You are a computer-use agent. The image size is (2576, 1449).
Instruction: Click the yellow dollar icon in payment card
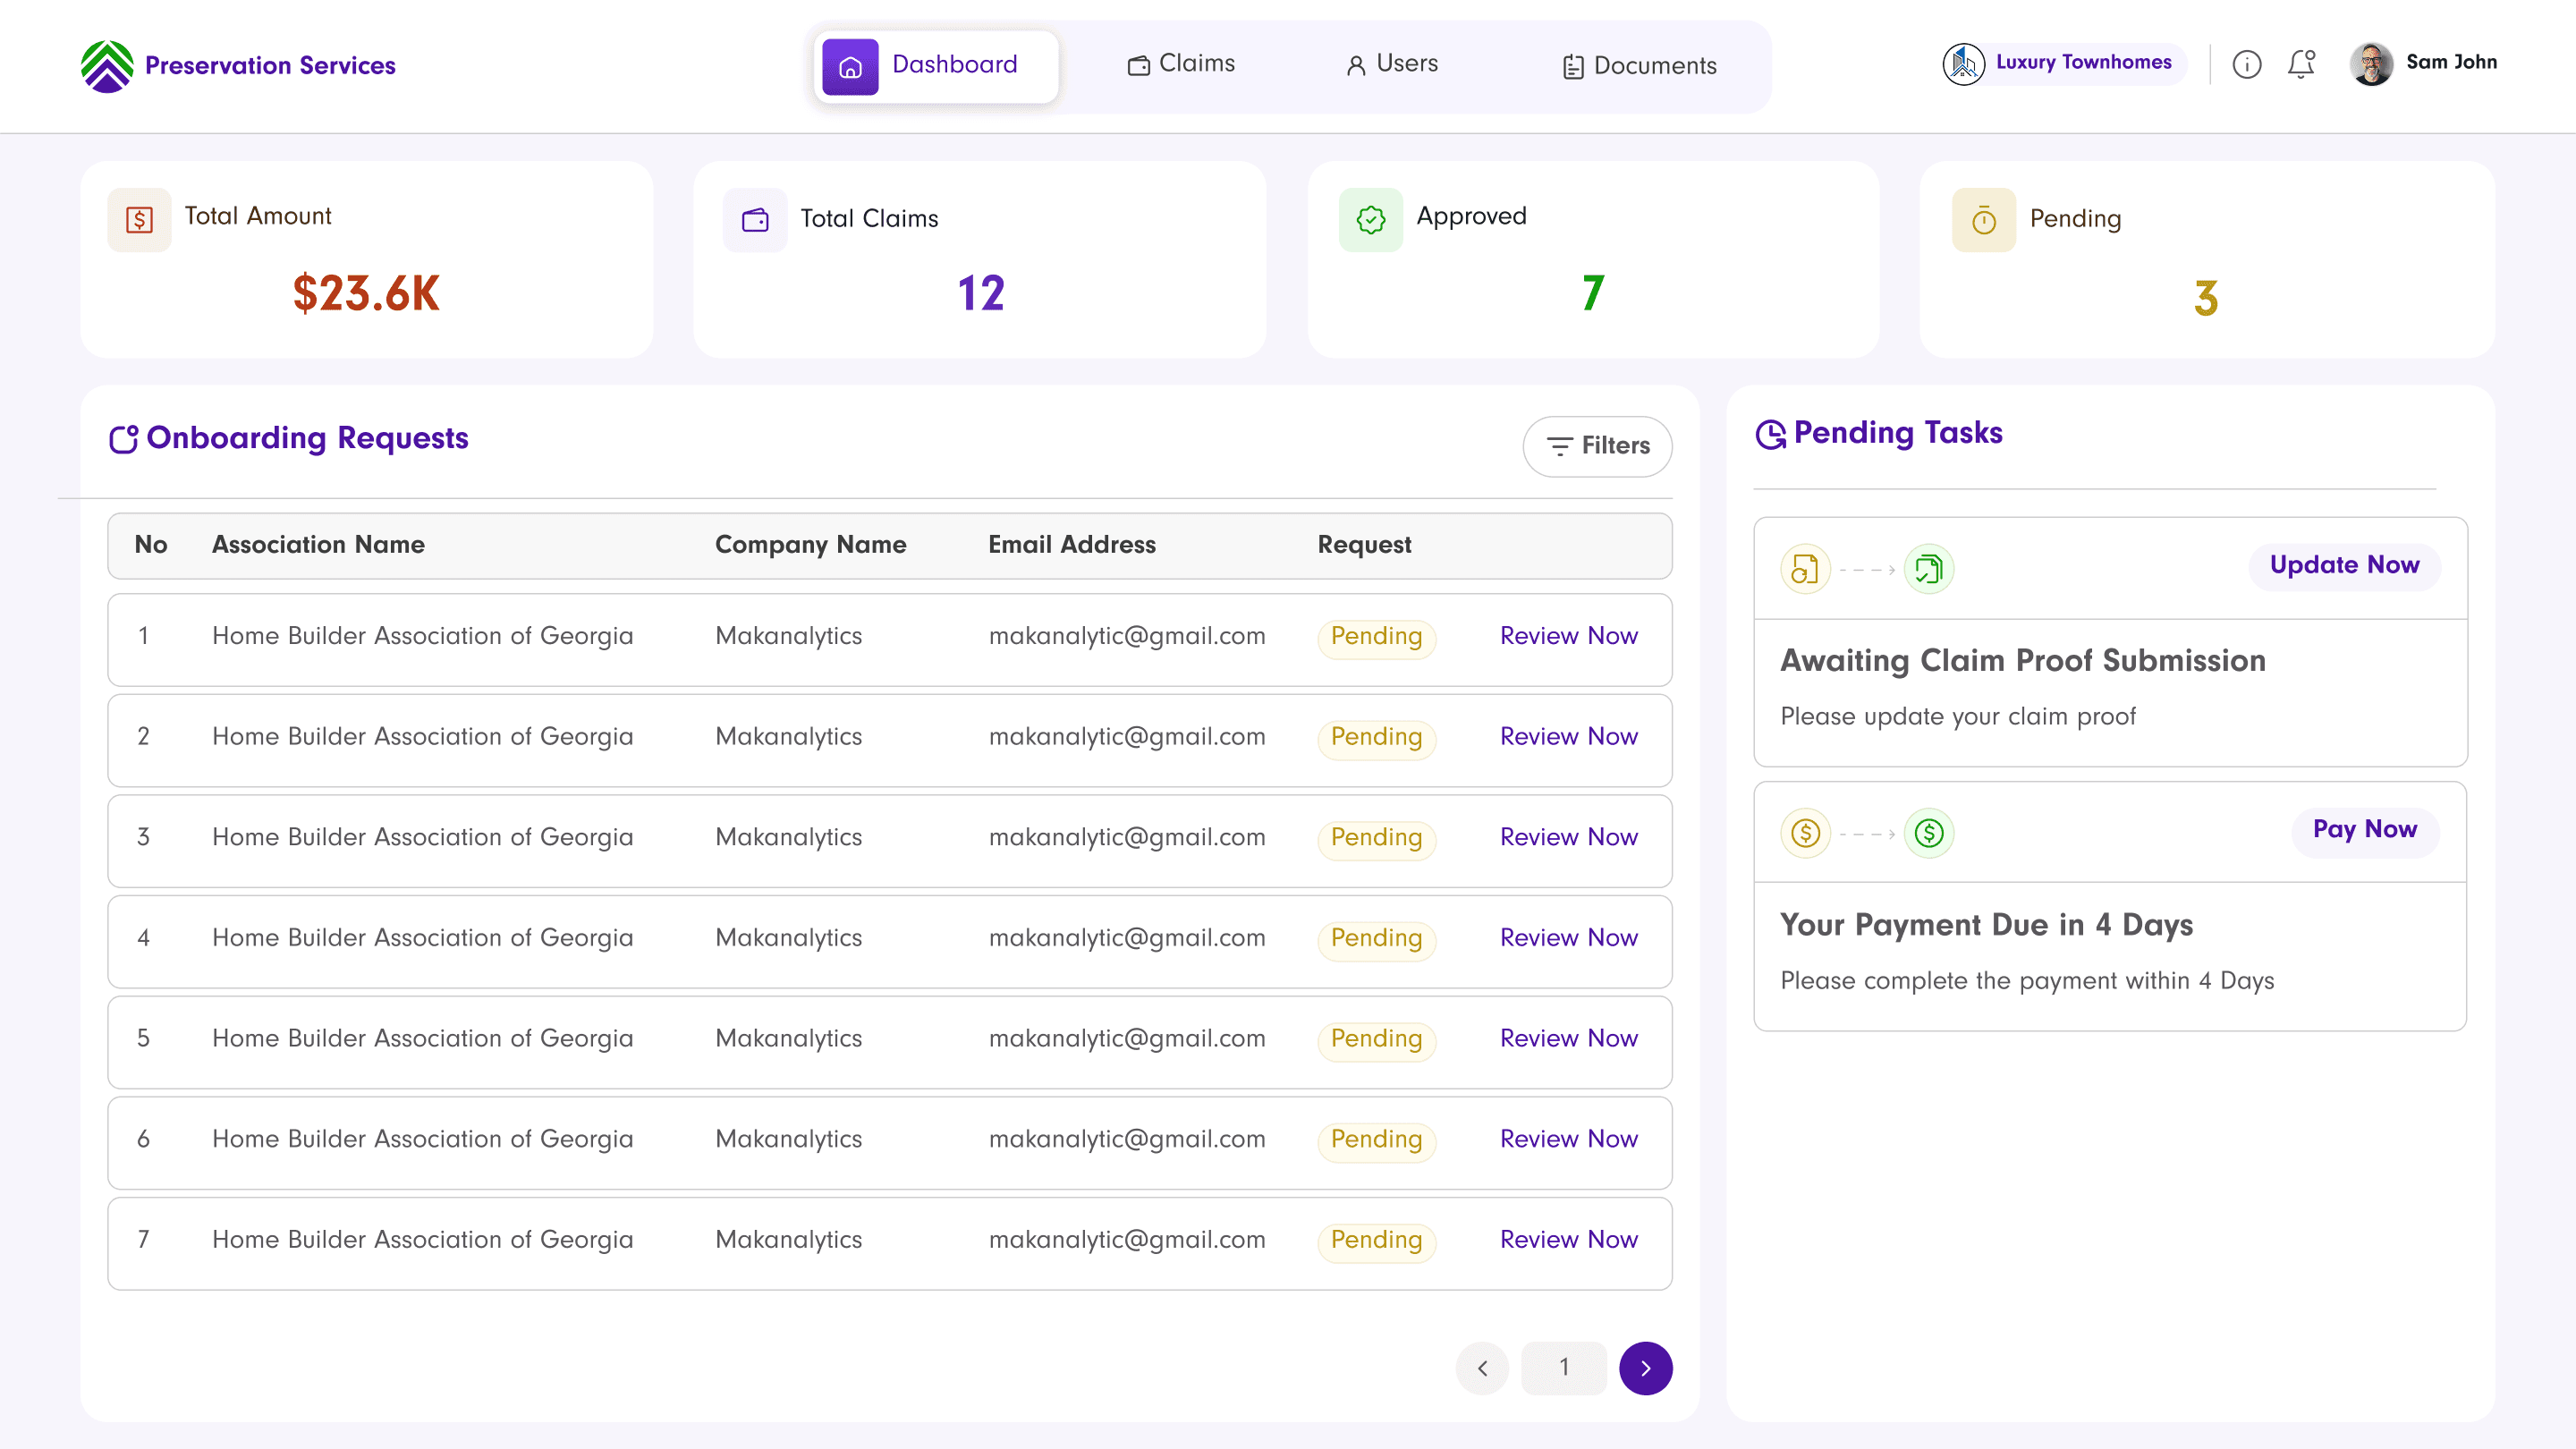click(x=1805, y=833)
